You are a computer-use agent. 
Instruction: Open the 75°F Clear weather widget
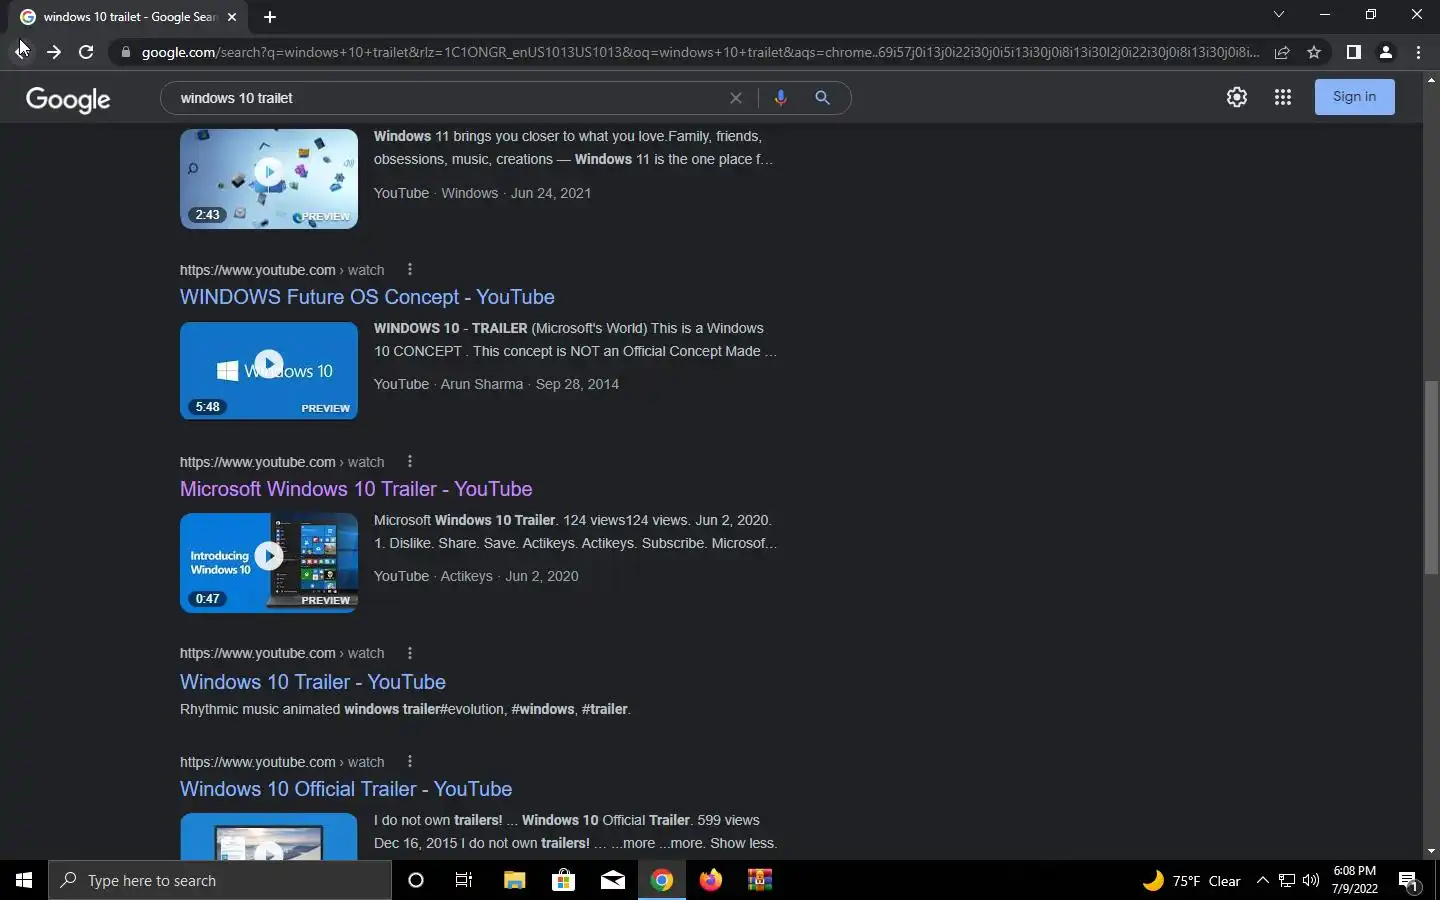click(x=1191, y=880)
